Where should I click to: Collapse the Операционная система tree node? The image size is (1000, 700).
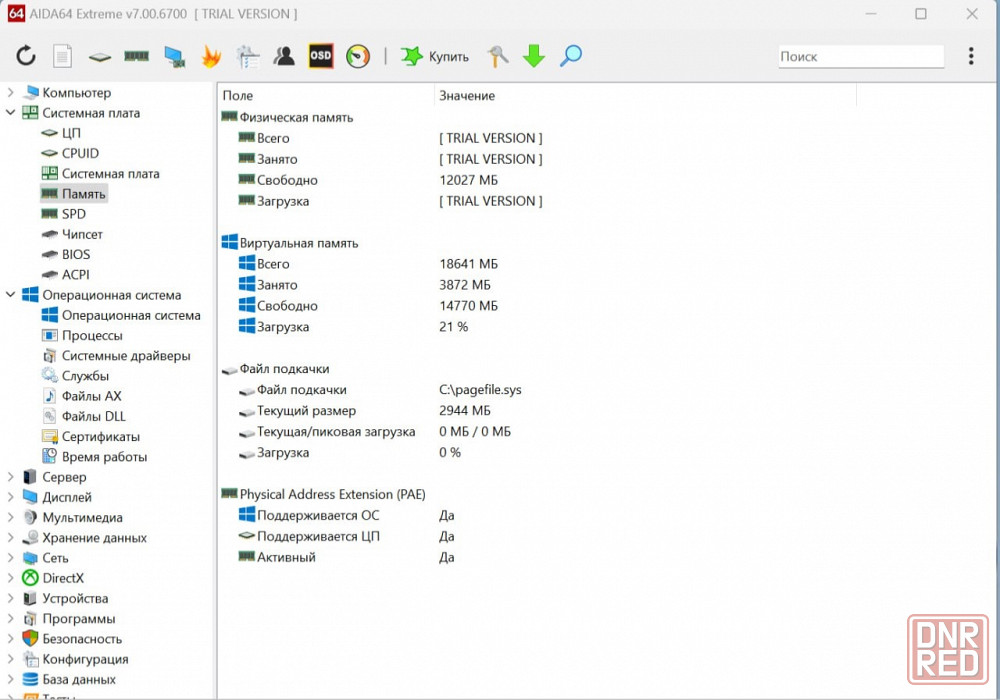click(11, 295)
